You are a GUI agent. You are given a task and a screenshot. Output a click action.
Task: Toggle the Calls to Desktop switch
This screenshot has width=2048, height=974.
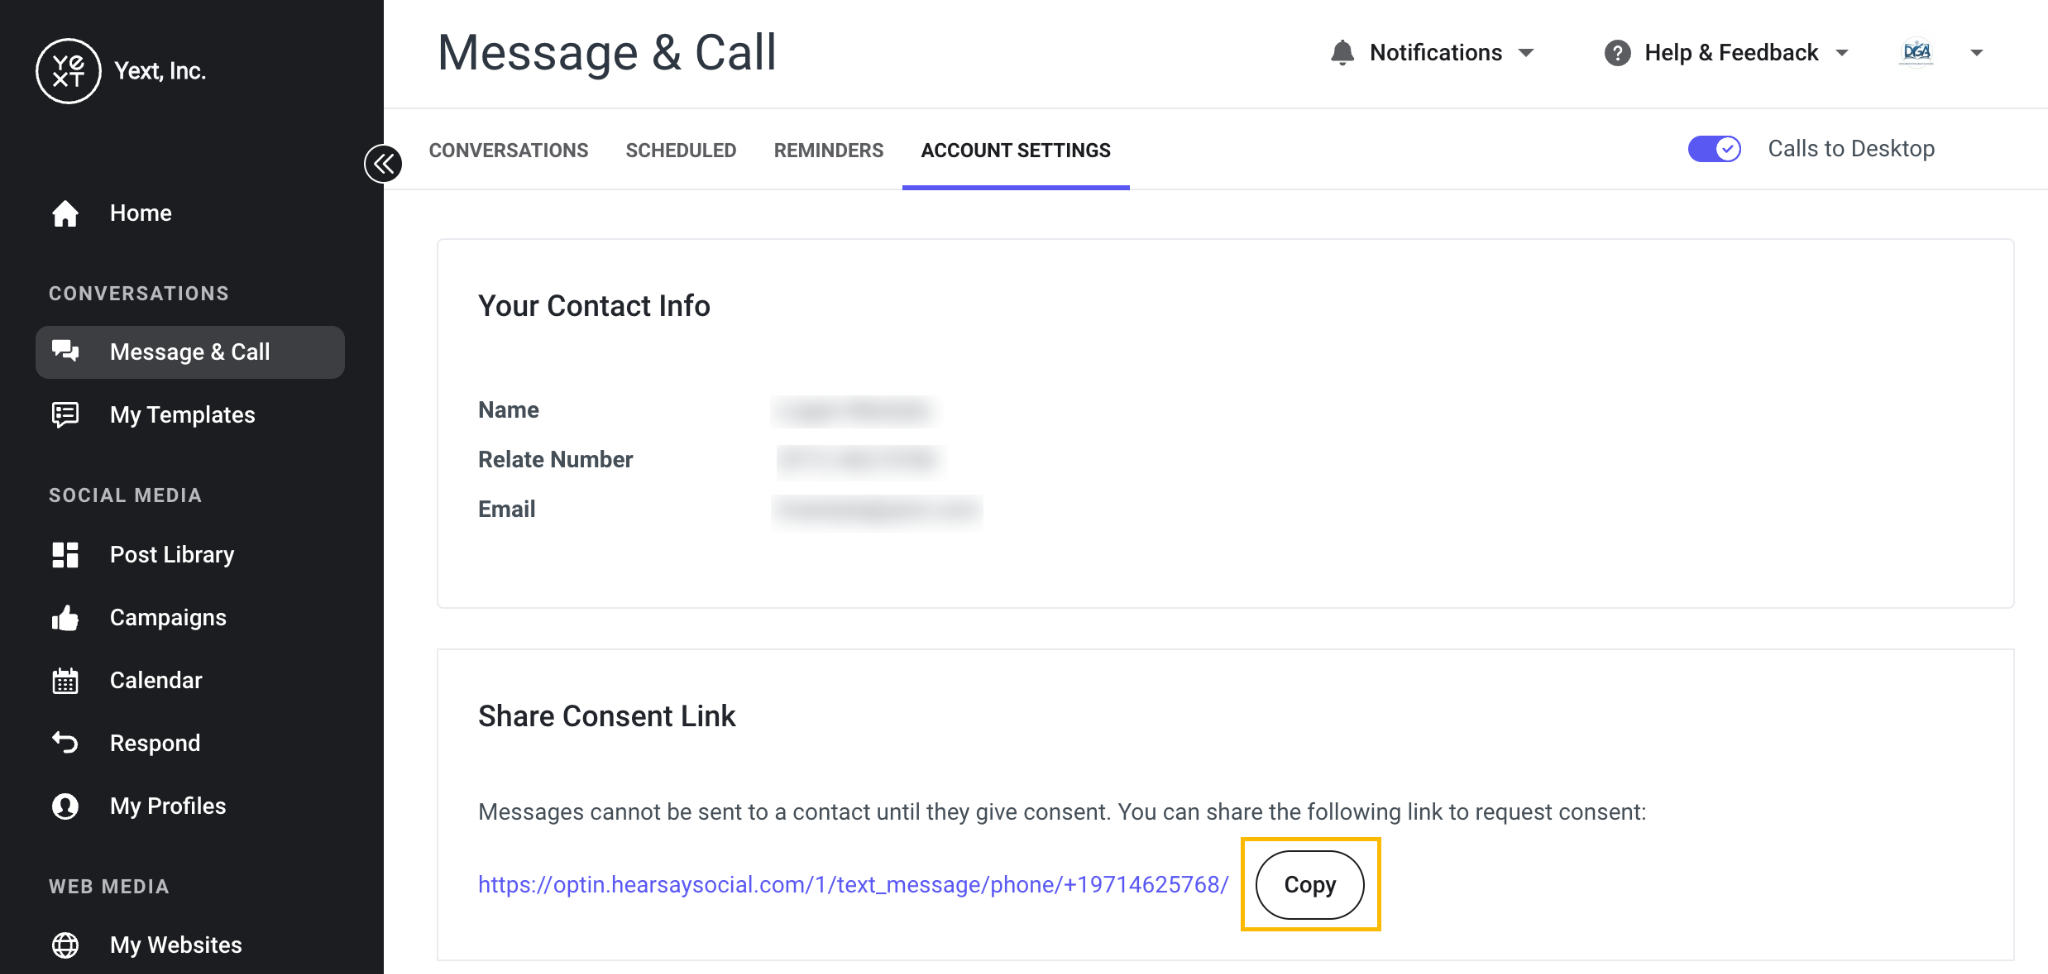click(x=1714, y=149)
